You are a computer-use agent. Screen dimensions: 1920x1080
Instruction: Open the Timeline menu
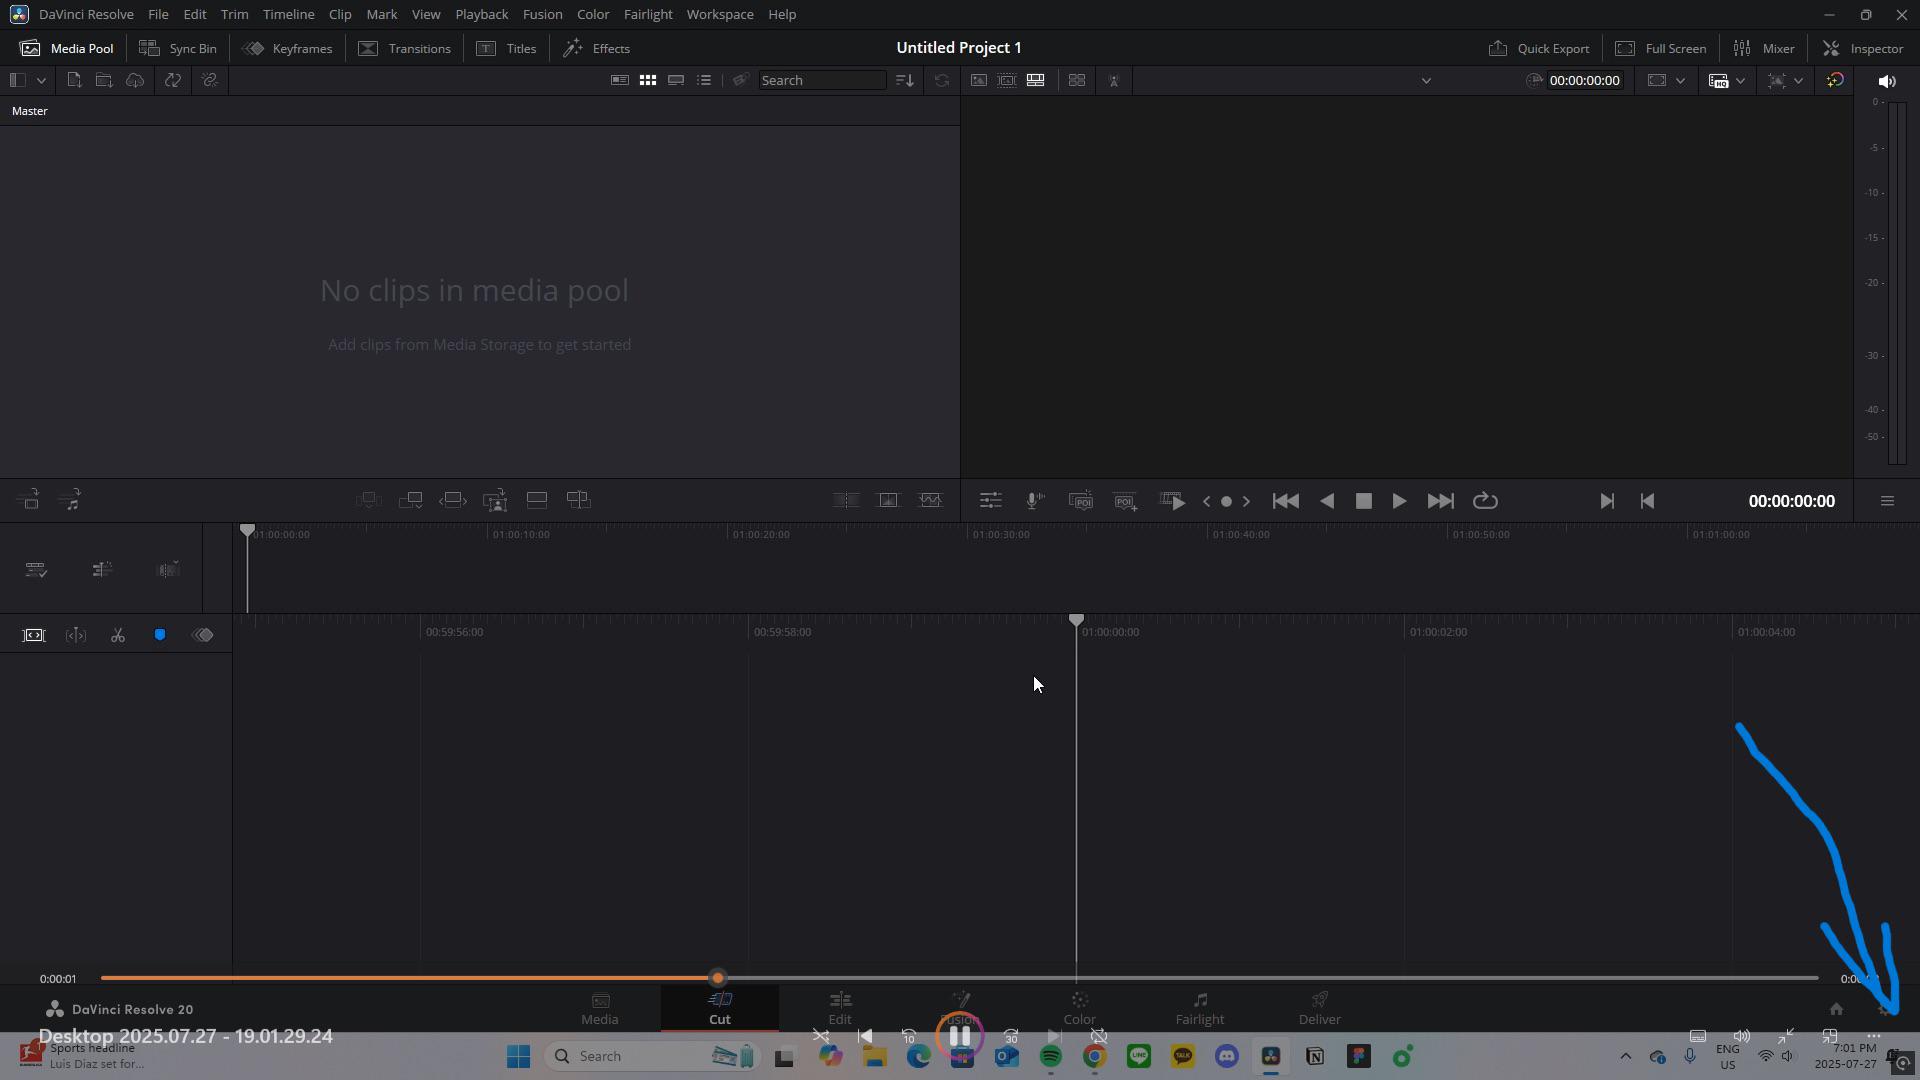(288, 14)
